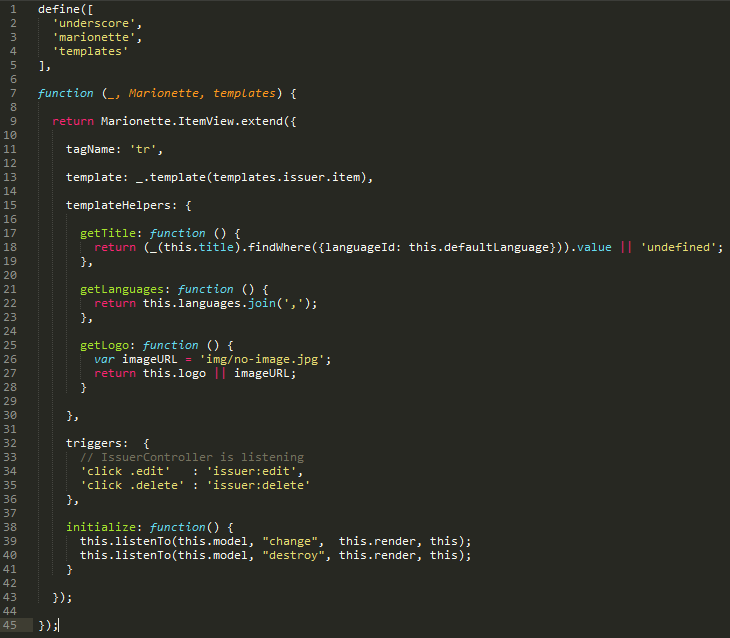The height and width of the screenshot is (638, 730).
Task: Click the getTitle function name
Action: [x=108, y=233]
